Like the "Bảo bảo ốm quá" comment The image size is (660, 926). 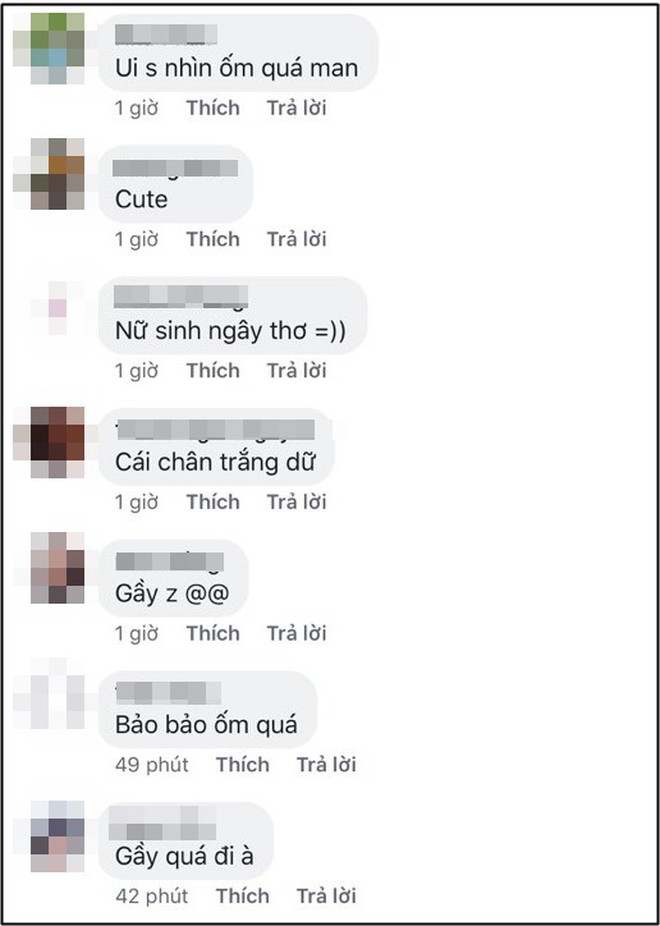coord(243,764)
